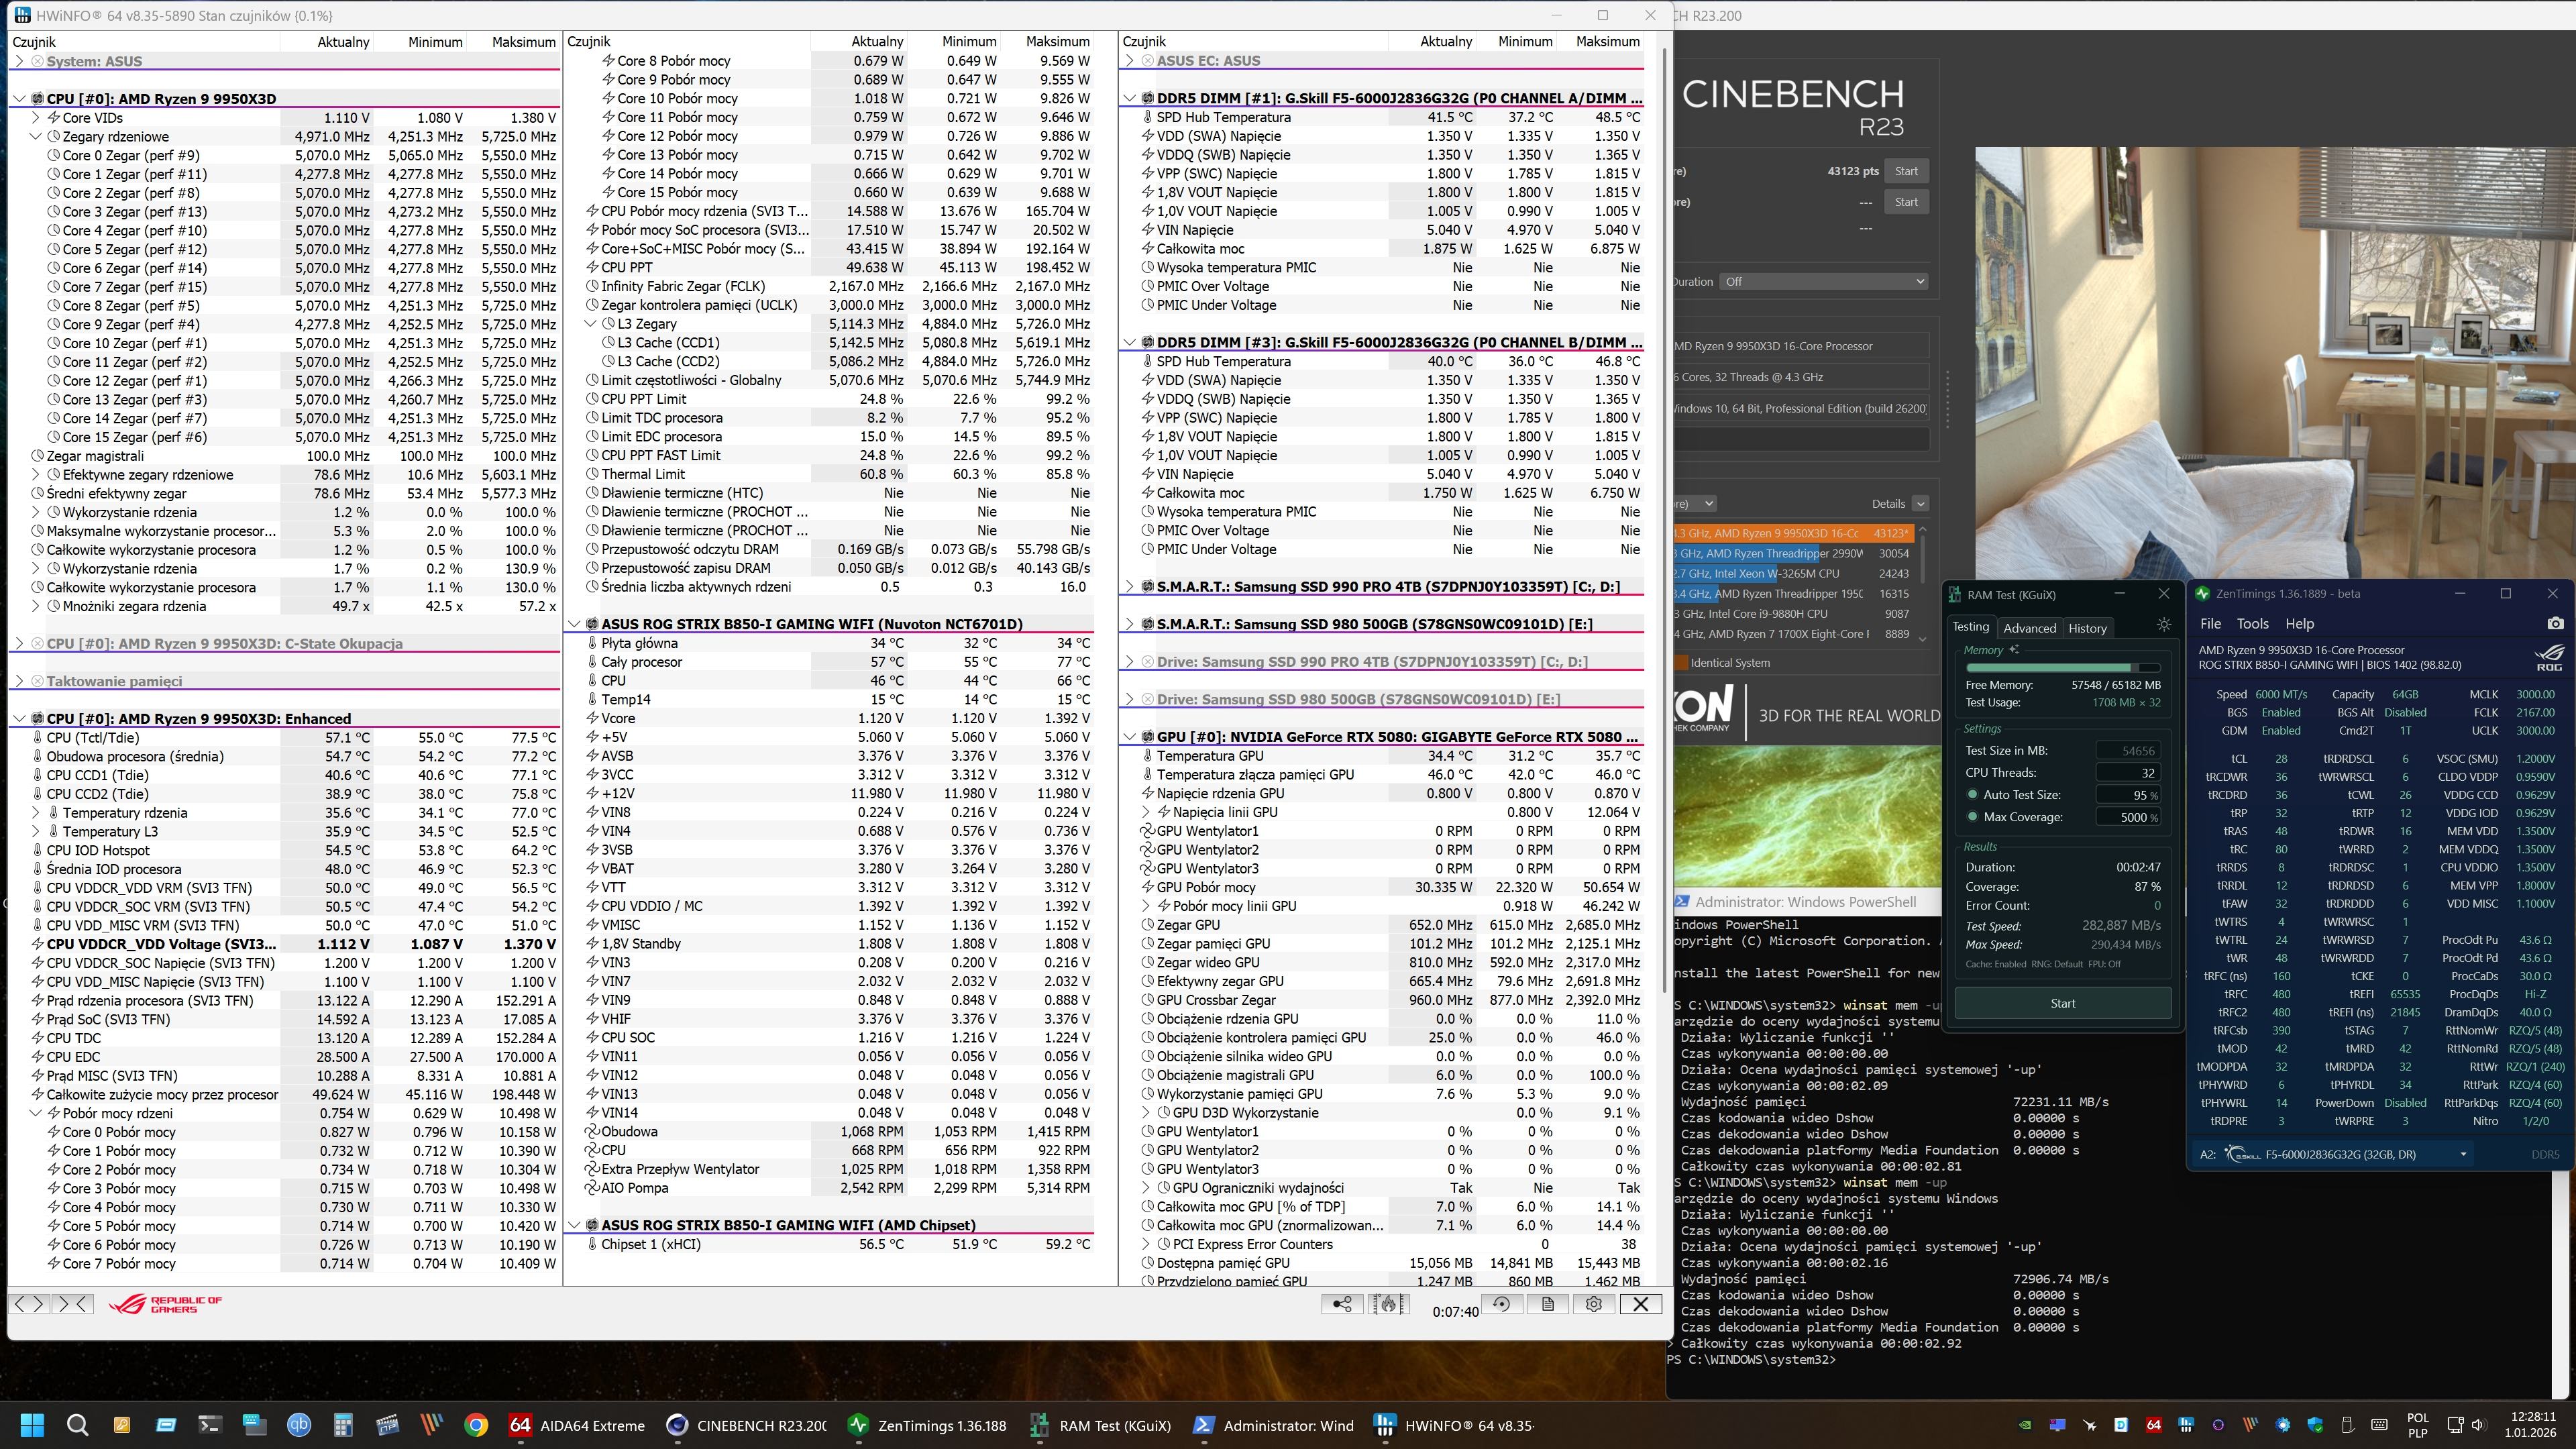This screenshot has height=1449, width=2576.
Task: Start the Cinebench multi core test
Action: 1906,171
